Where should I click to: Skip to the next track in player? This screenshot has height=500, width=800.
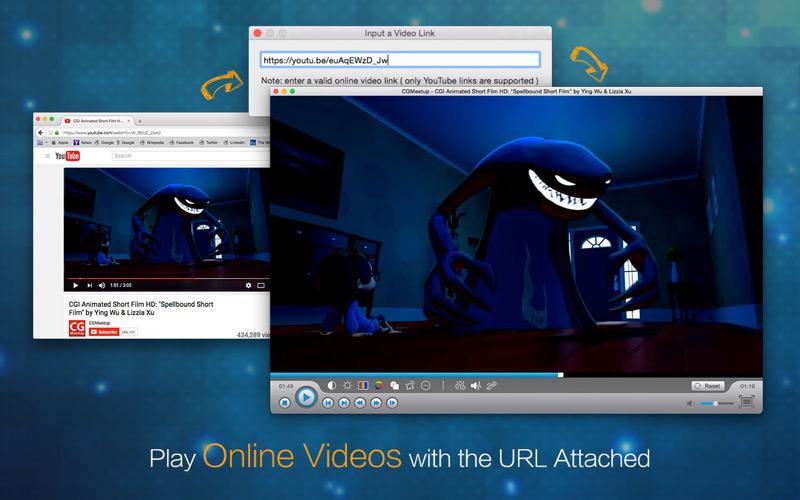pos(344,403)
